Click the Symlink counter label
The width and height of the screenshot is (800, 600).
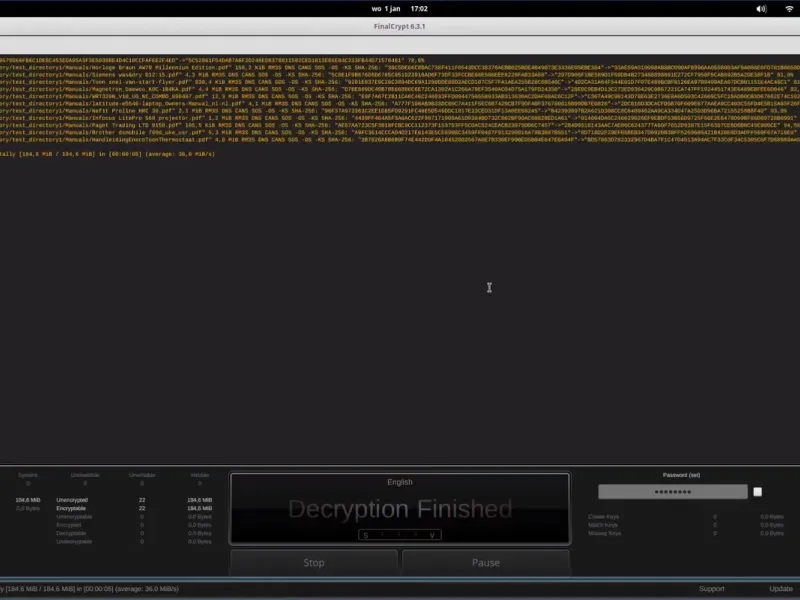pyautogui.click(x=28, y=475)
